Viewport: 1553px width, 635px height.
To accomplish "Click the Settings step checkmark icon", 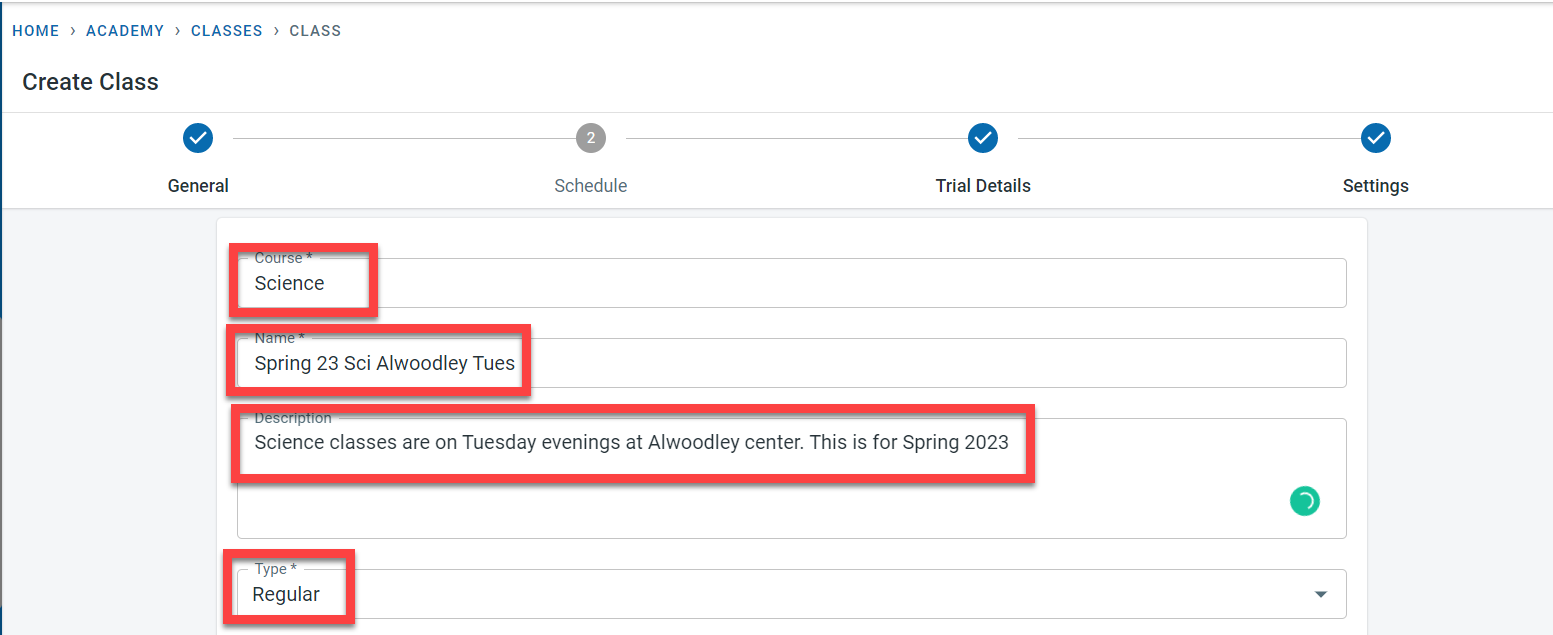I will click(1376, 138).
